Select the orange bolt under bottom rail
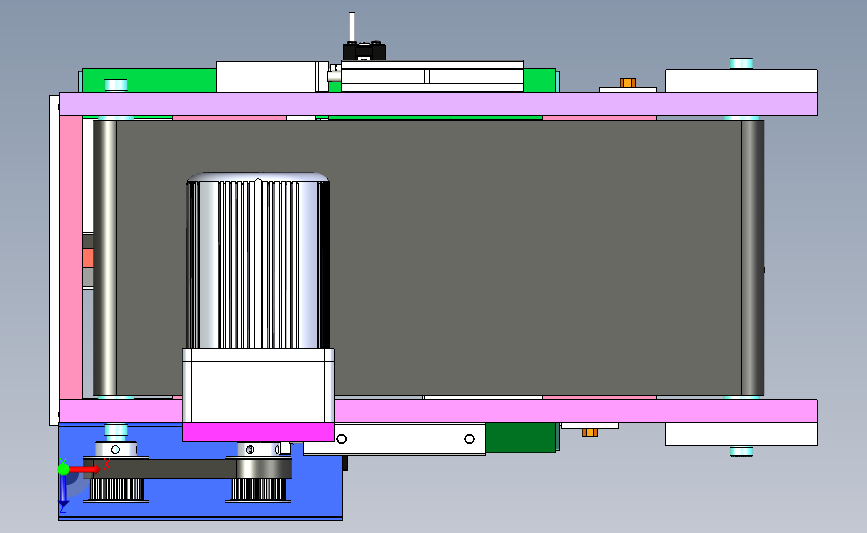This screenshot has height=533, width=867. click(x=590, y=432)
